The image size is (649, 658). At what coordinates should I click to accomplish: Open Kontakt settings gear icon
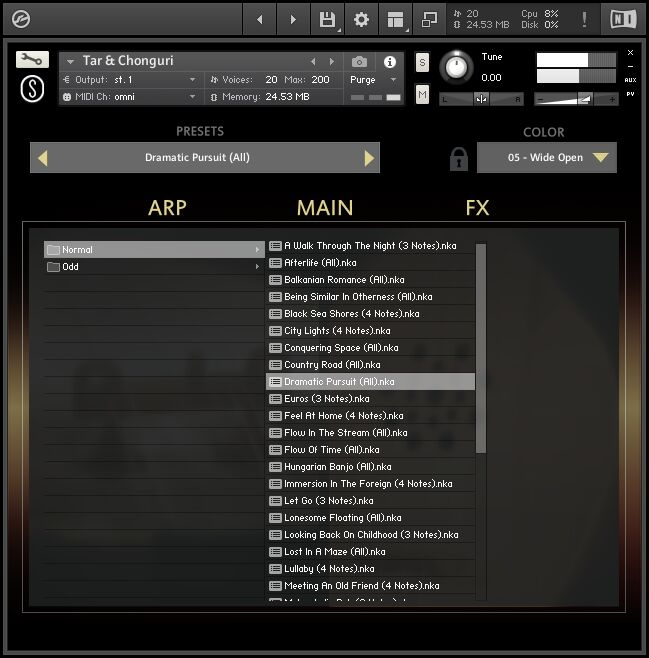[361, 19]
